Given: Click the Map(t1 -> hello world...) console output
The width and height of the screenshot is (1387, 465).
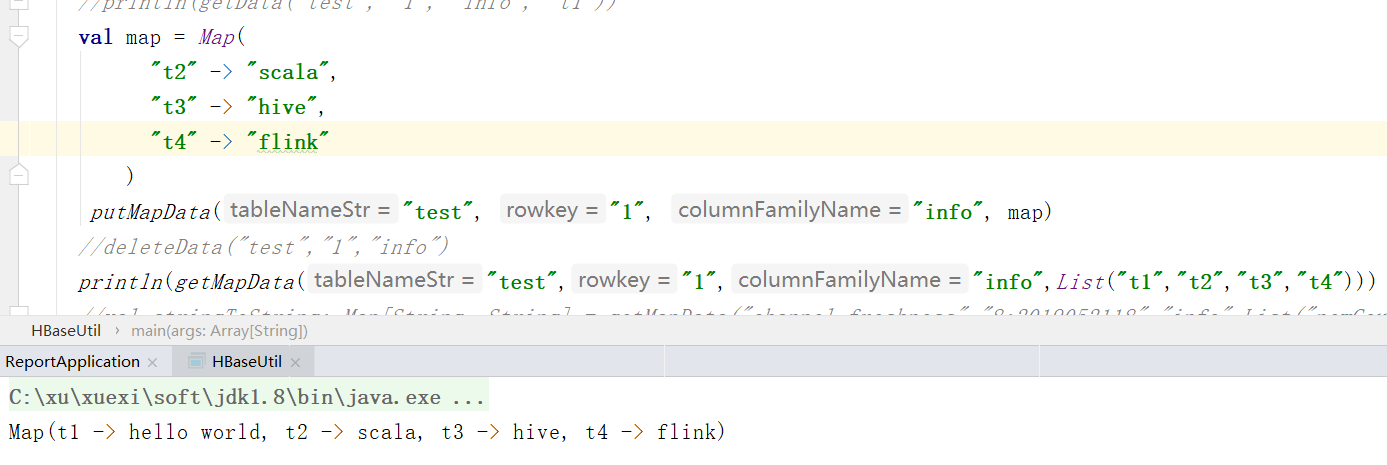Looking at the screenshot, I should tap(366, 432).
